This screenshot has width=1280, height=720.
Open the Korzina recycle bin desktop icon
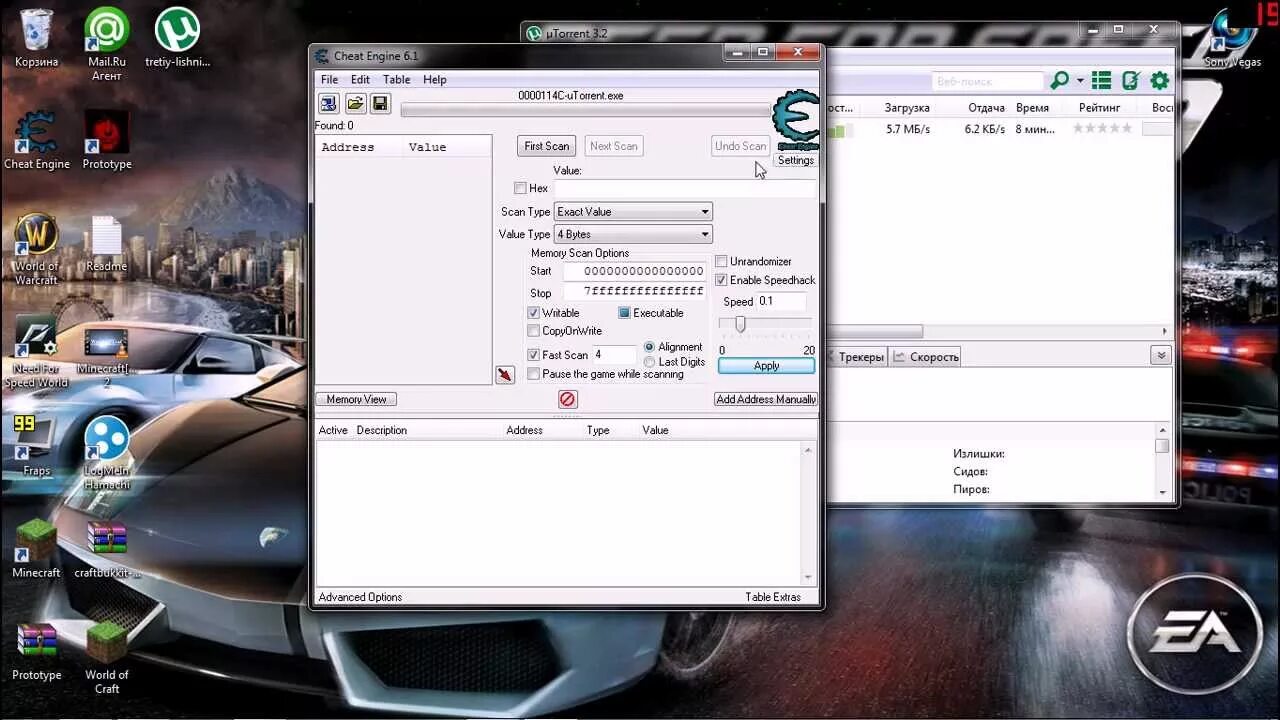[x=36, y=40]
